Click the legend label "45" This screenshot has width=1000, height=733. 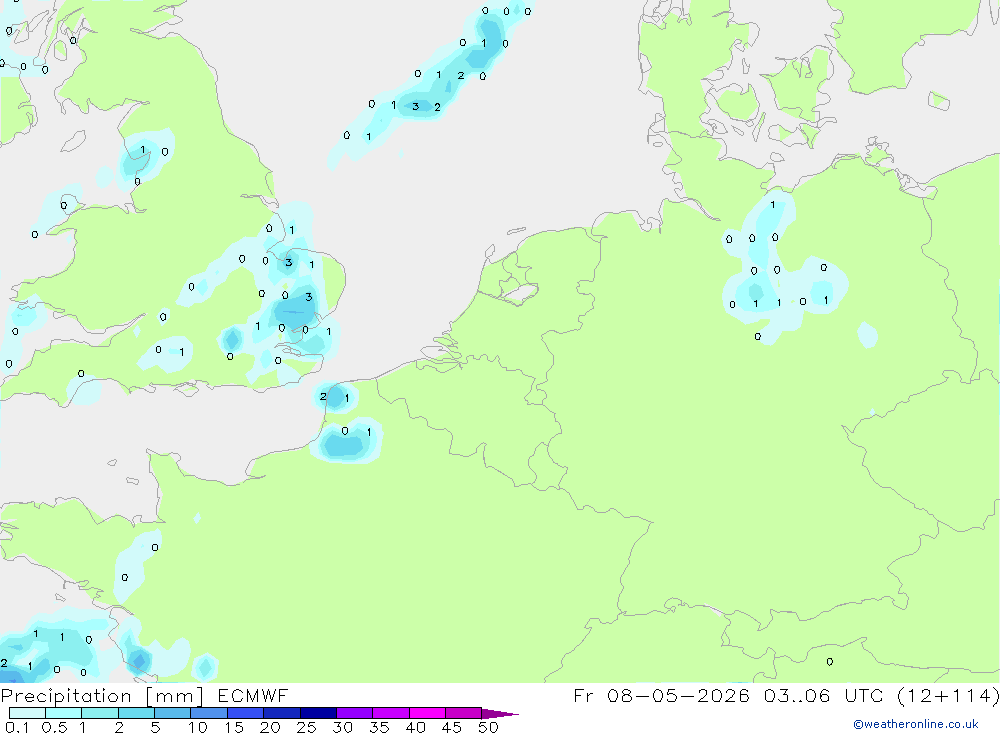(x=452, y=727)
